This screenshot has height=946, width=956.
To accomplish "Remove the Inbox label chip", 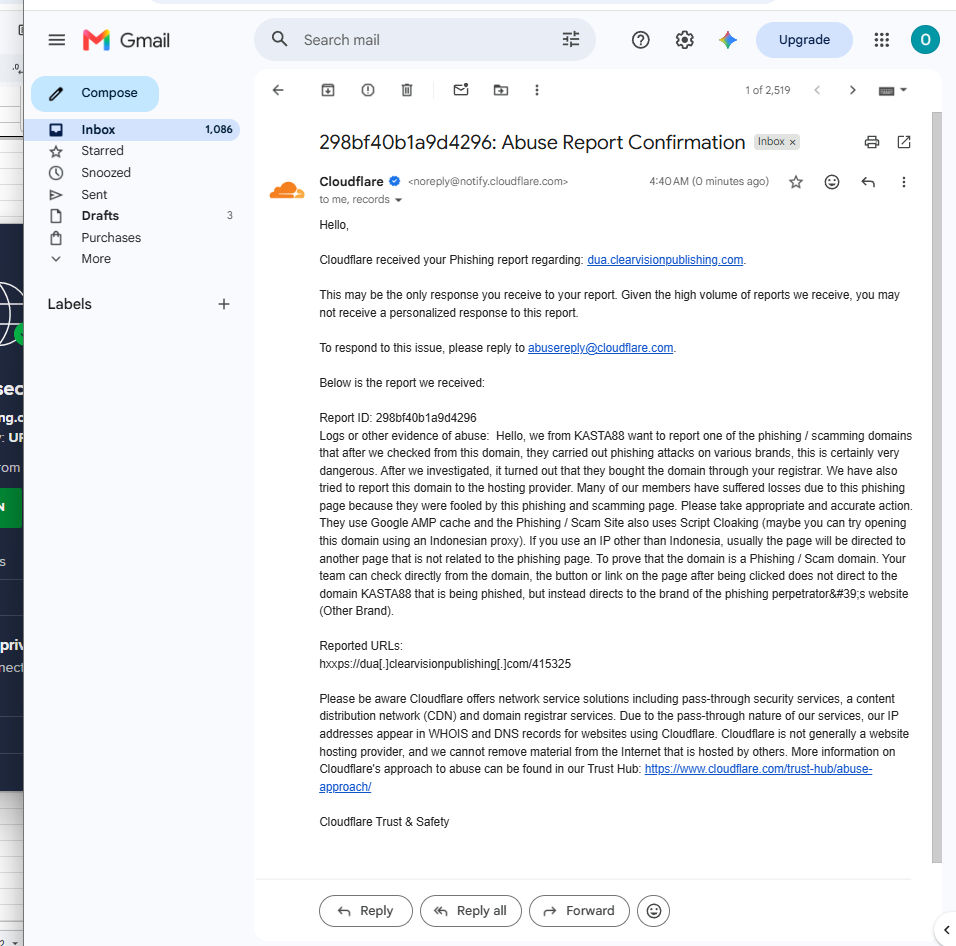I will pos(793,142).
